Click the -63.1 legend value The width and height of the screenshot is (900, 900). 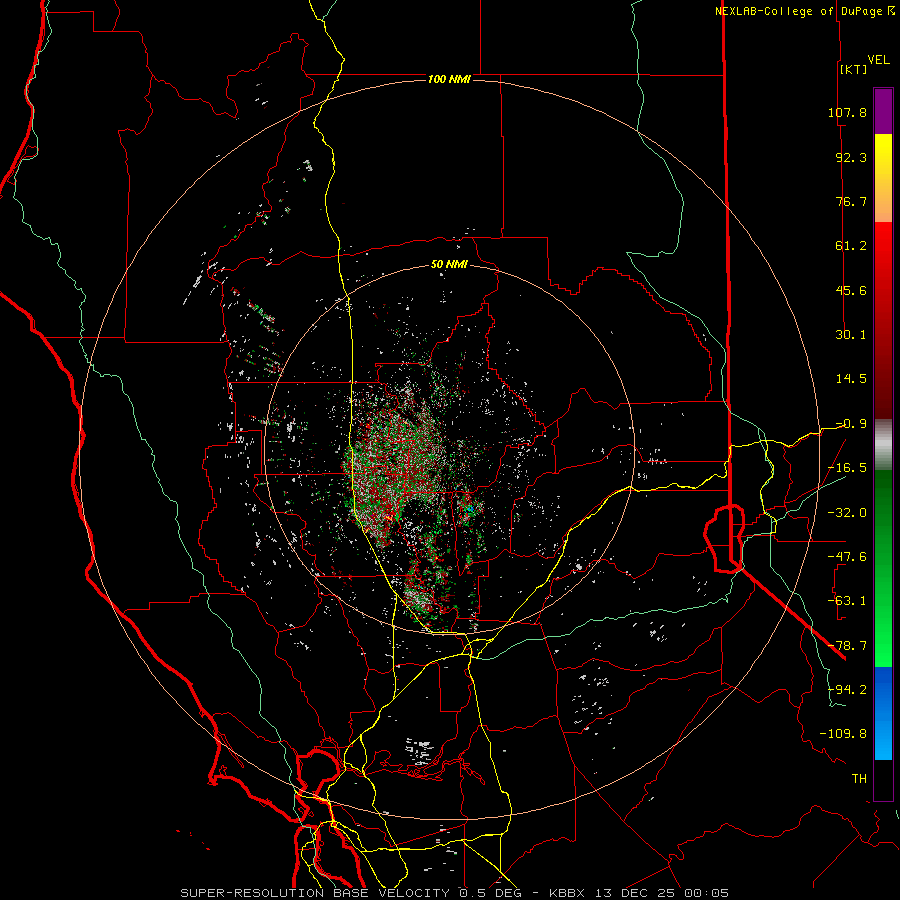[847, 601]
